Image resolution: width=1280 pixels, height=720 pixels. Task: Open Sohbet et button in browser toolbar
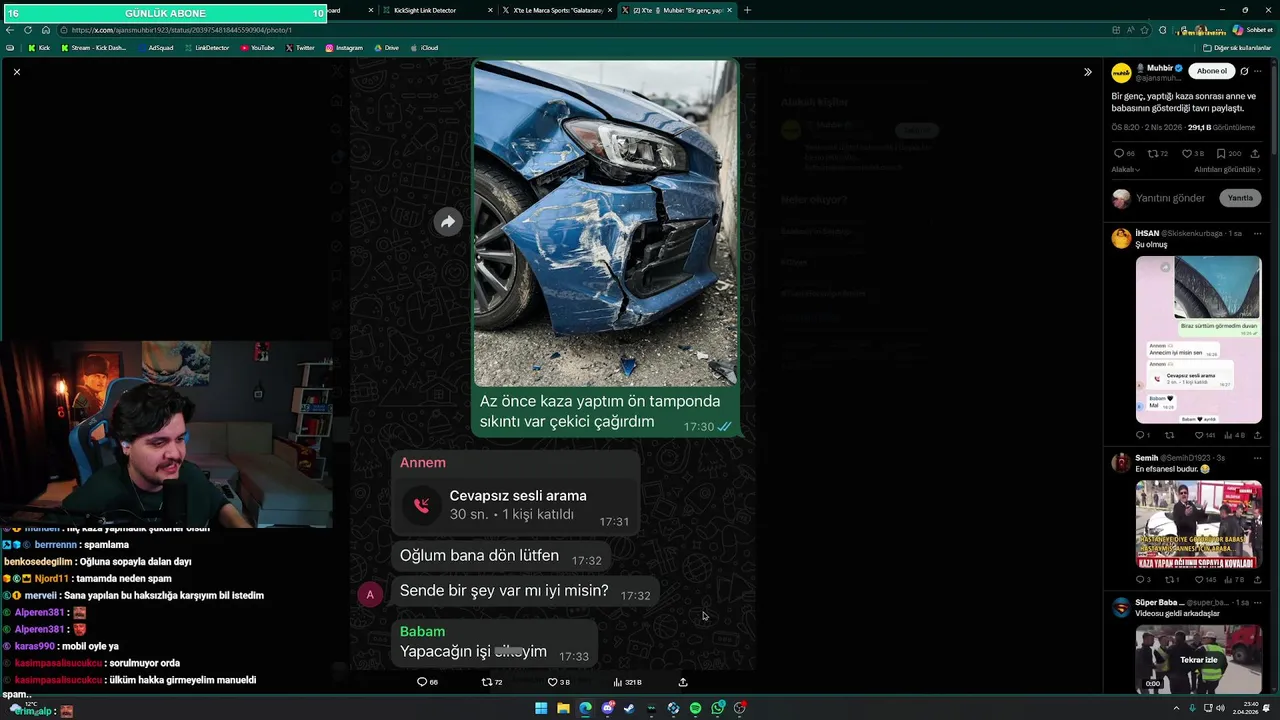pos(1252,30)
